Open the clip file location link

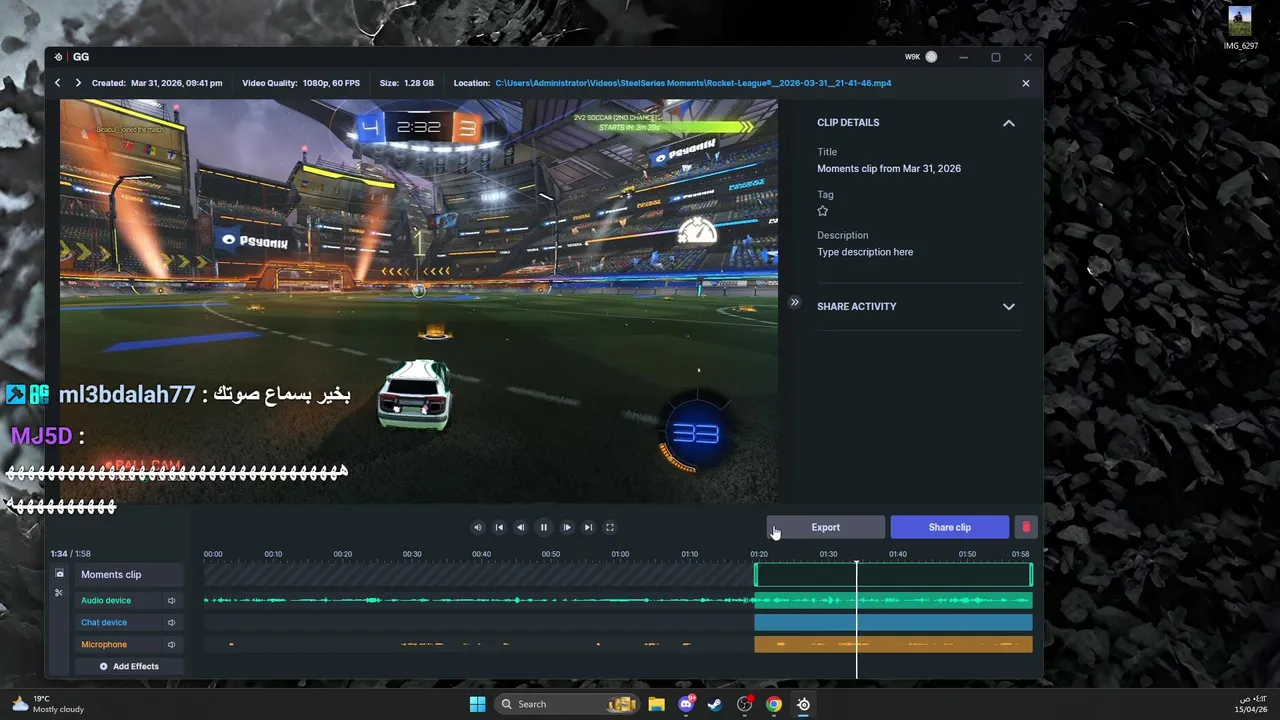pos(693,83)
